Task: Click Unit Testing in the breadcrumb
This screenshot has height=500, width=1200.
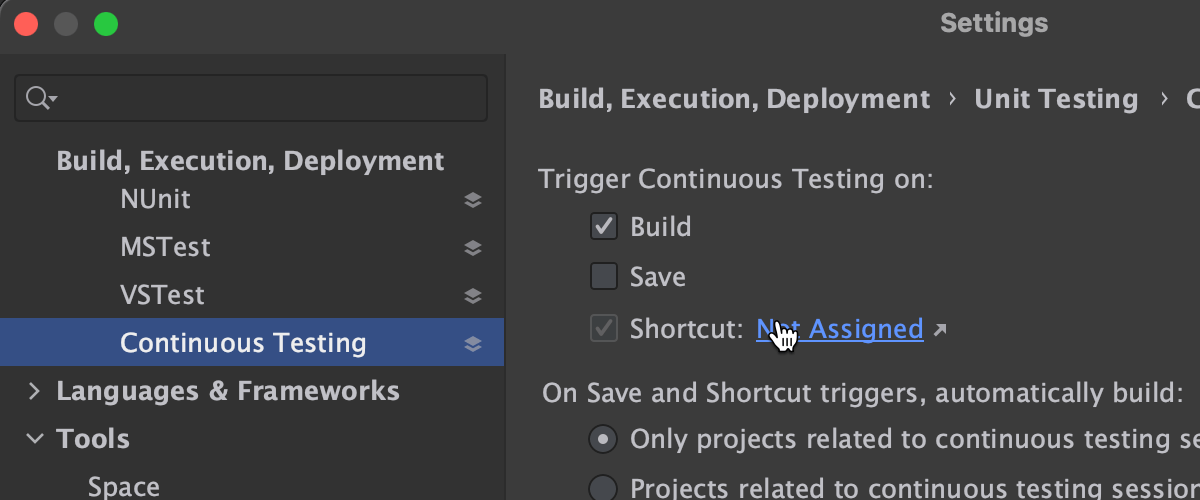Action: pyautogui.click(x=1056, y=99)
